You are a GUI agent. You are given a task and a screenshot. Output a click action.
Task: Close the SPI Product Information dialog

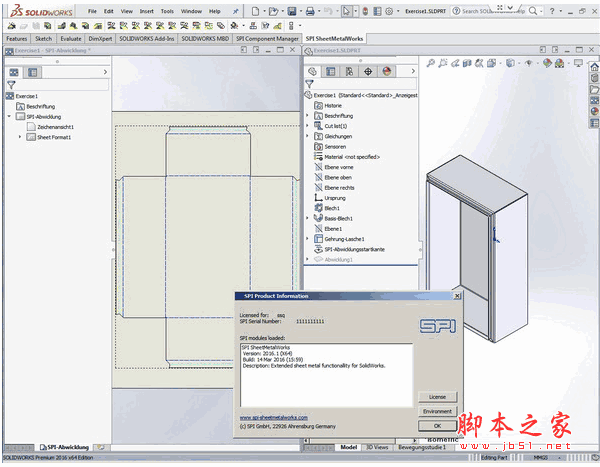click(457, 296)
